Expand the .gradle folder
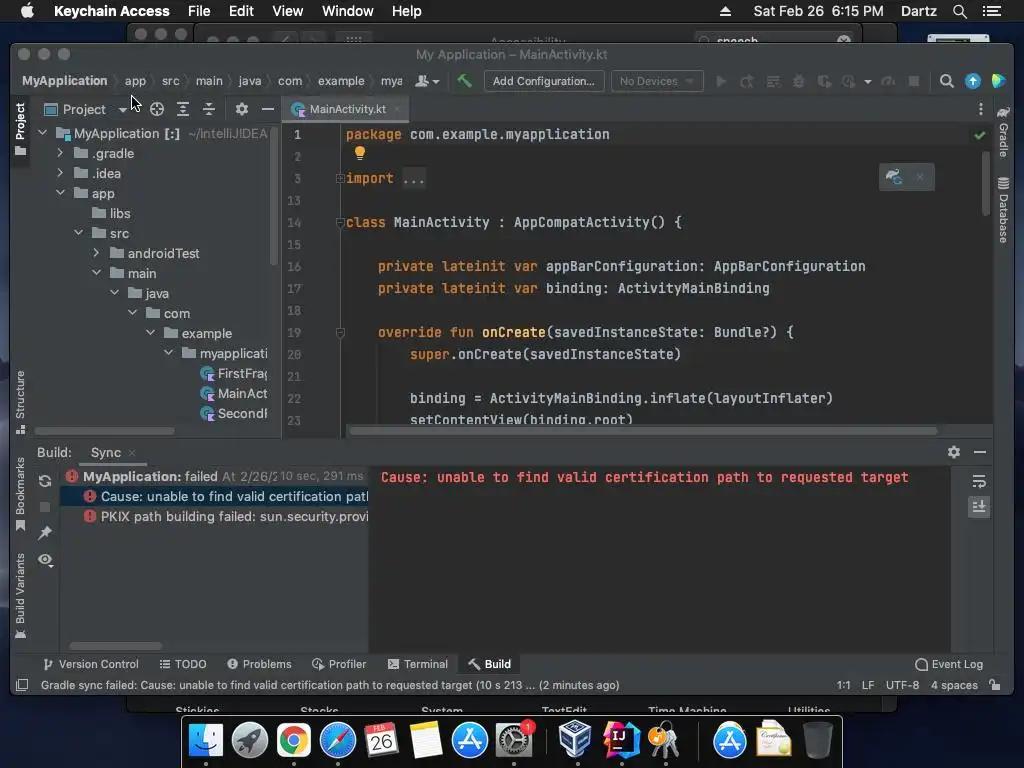This screenshot has width=1024, height=768. point(60,153)
